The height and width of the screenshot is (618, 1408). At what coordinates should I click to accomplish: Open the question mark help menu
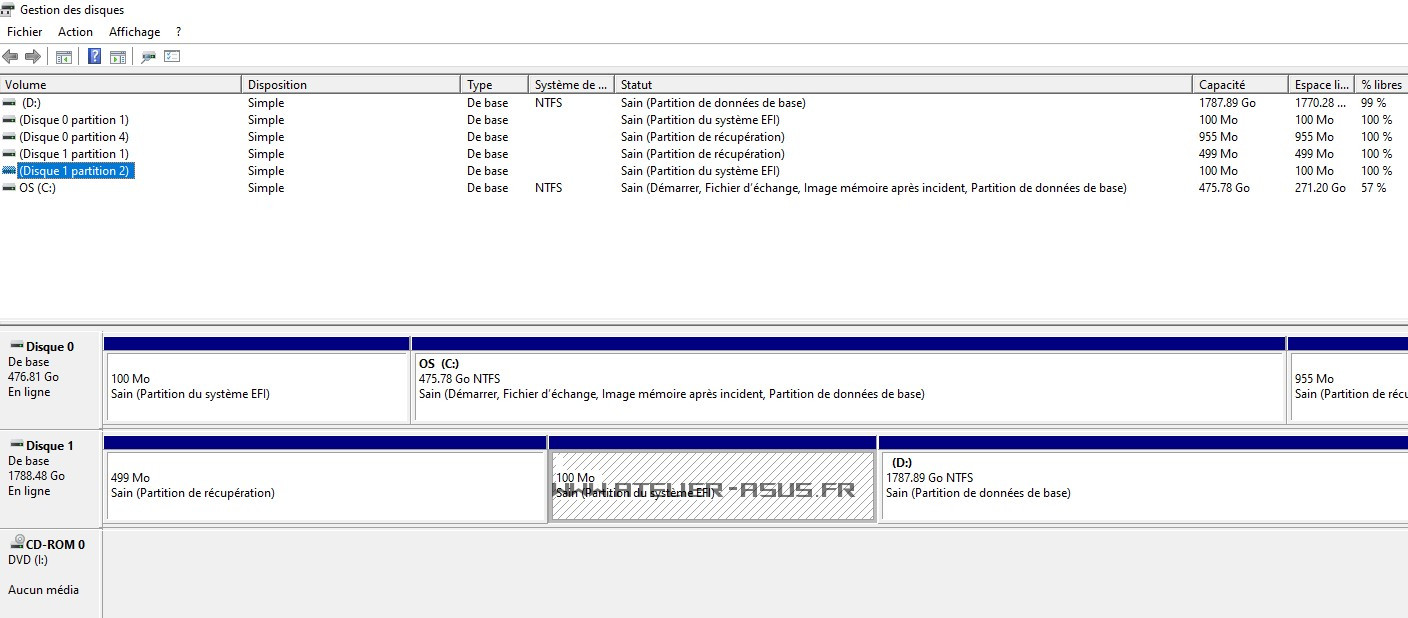pyautogui.click(x=178, y=32)
